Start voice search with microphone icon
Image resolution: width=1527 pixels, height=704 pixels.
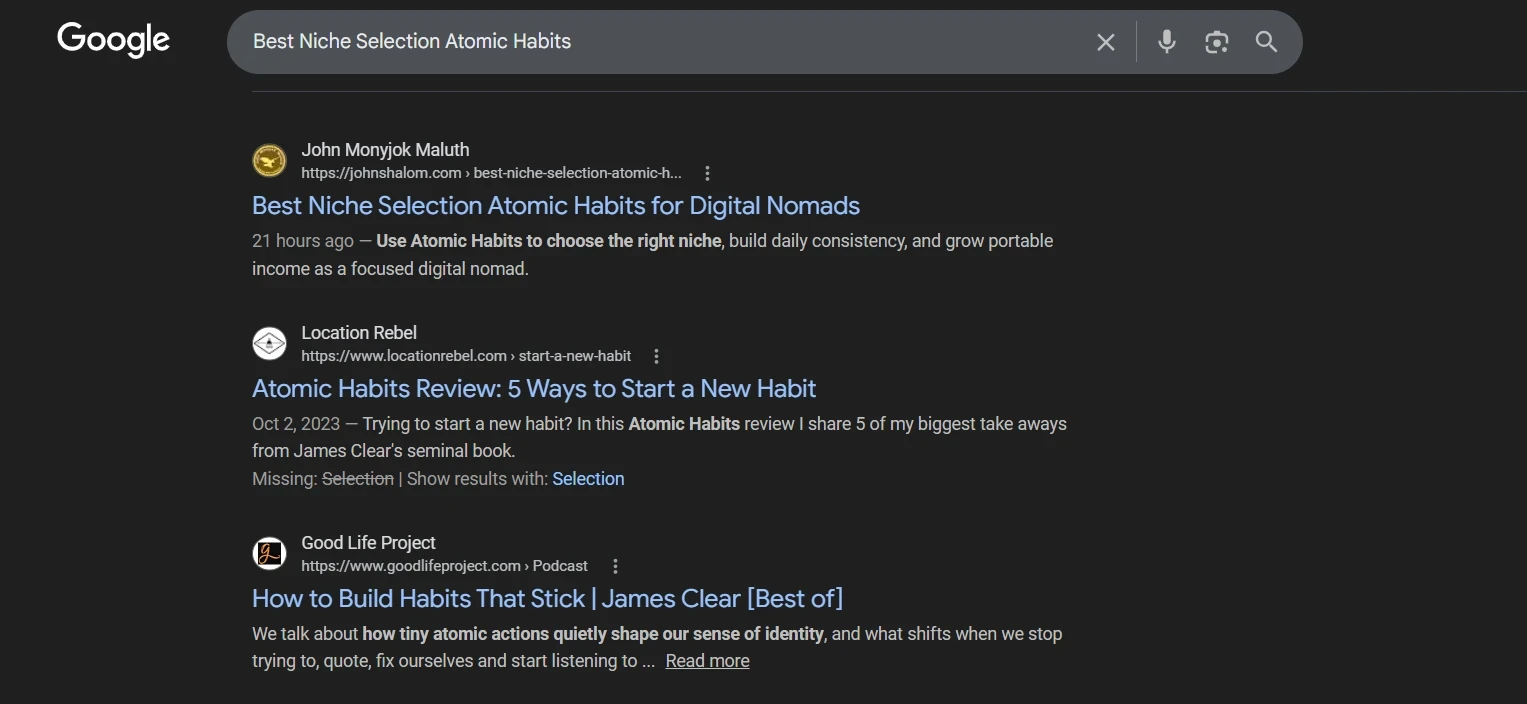coord(1166,42)
